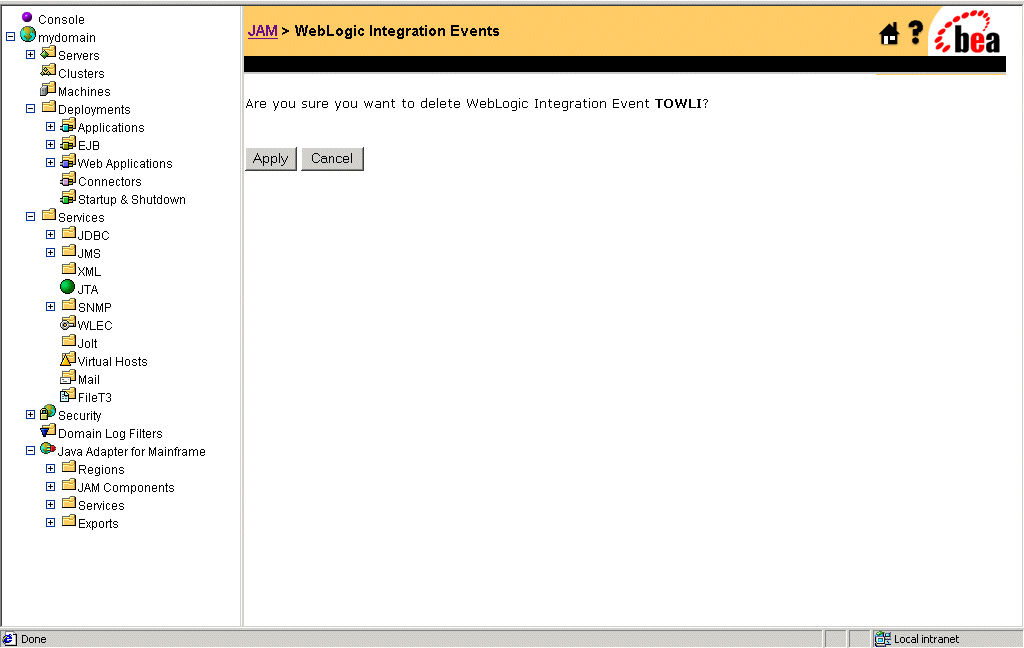Expand the SNMP tree node
This screenshot has height=648, width=1024.
tap(50, 306)
